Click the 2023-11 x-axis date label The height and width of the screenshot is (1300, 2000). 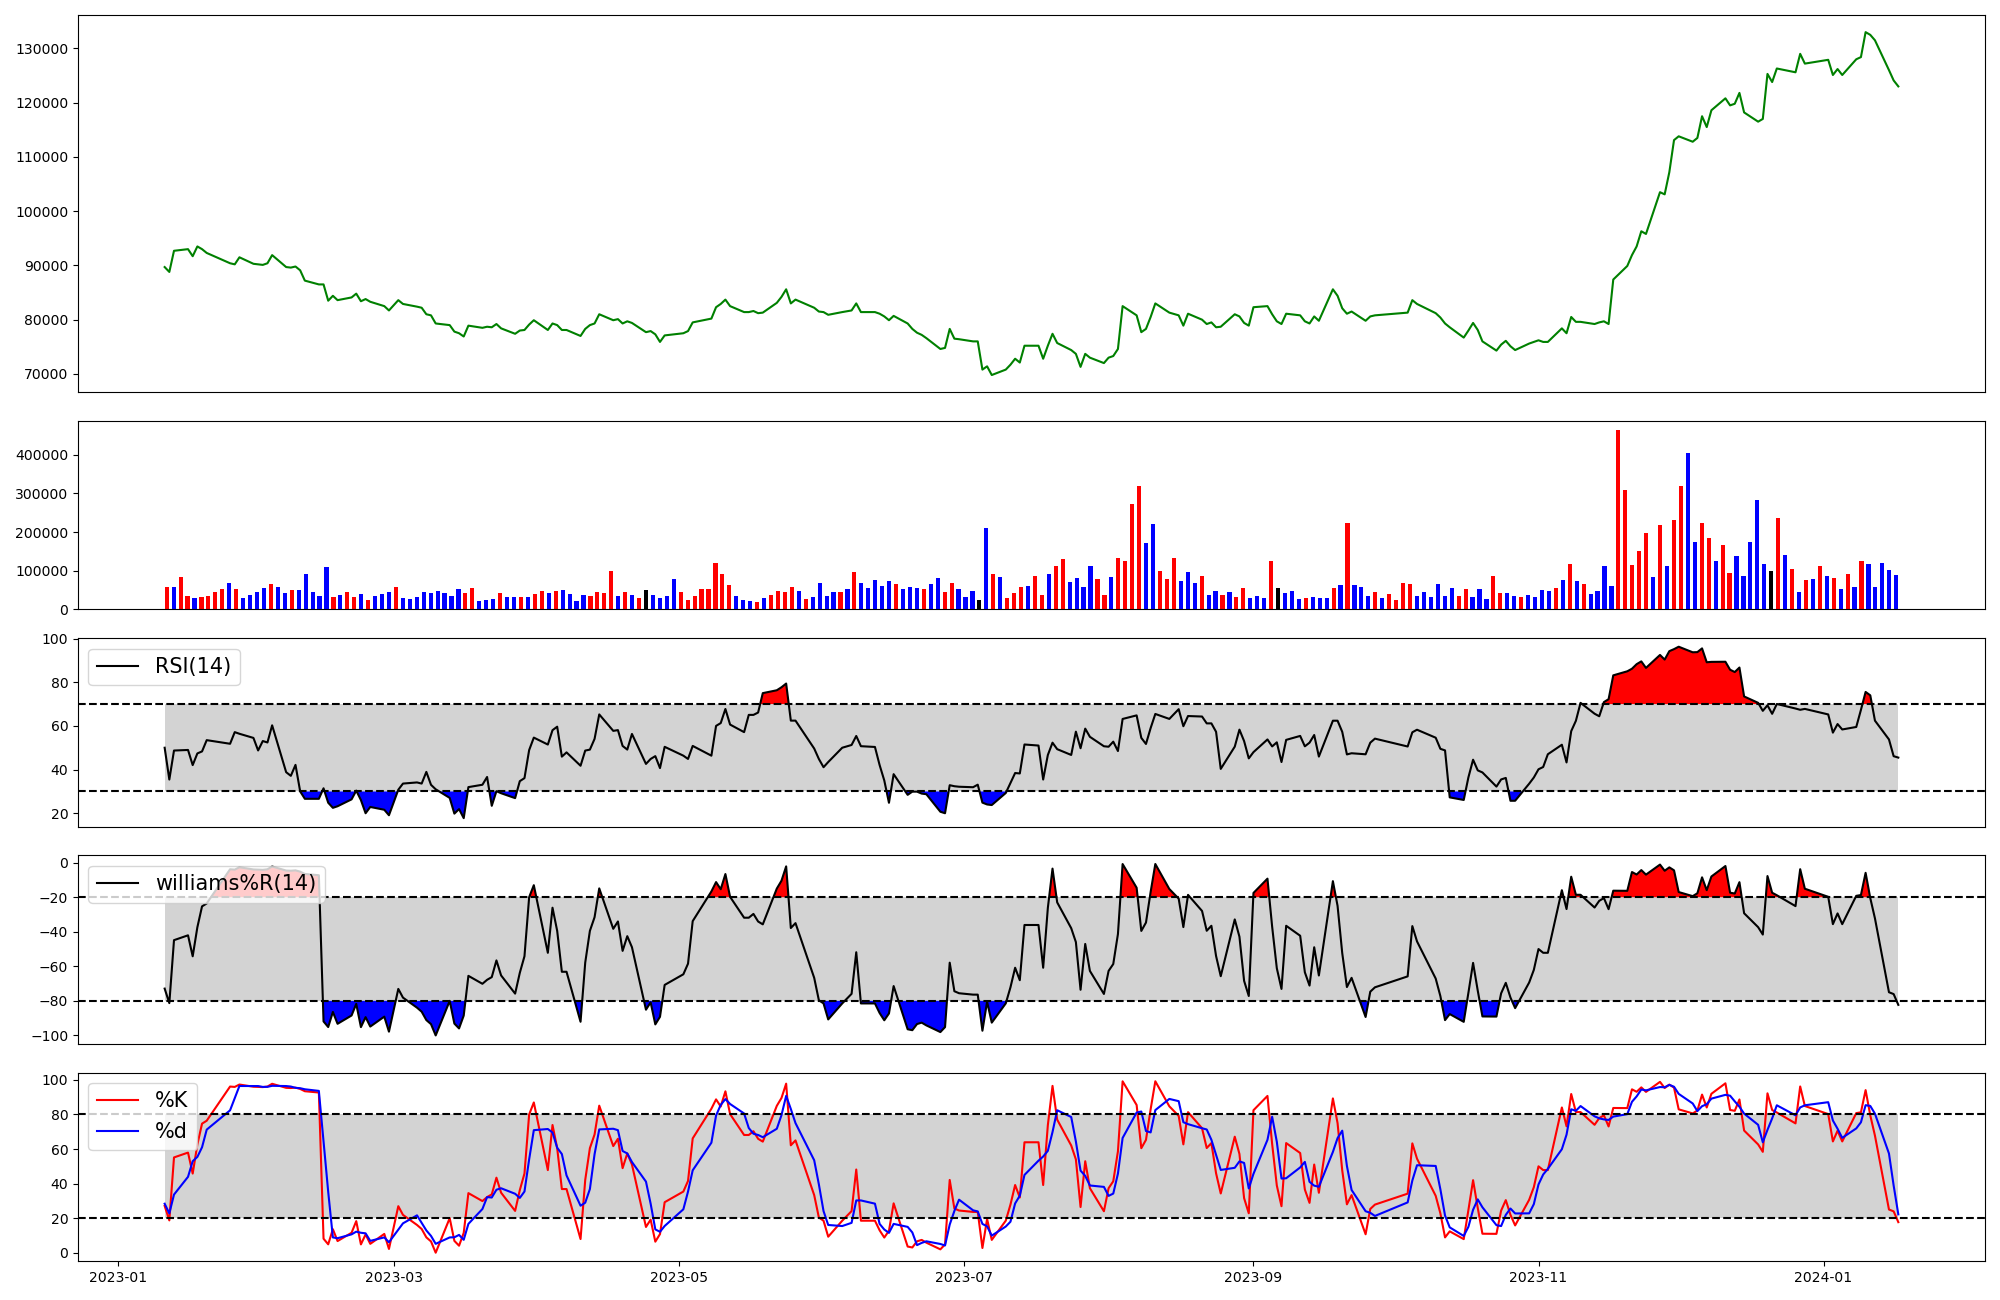coord(1538,1277)
